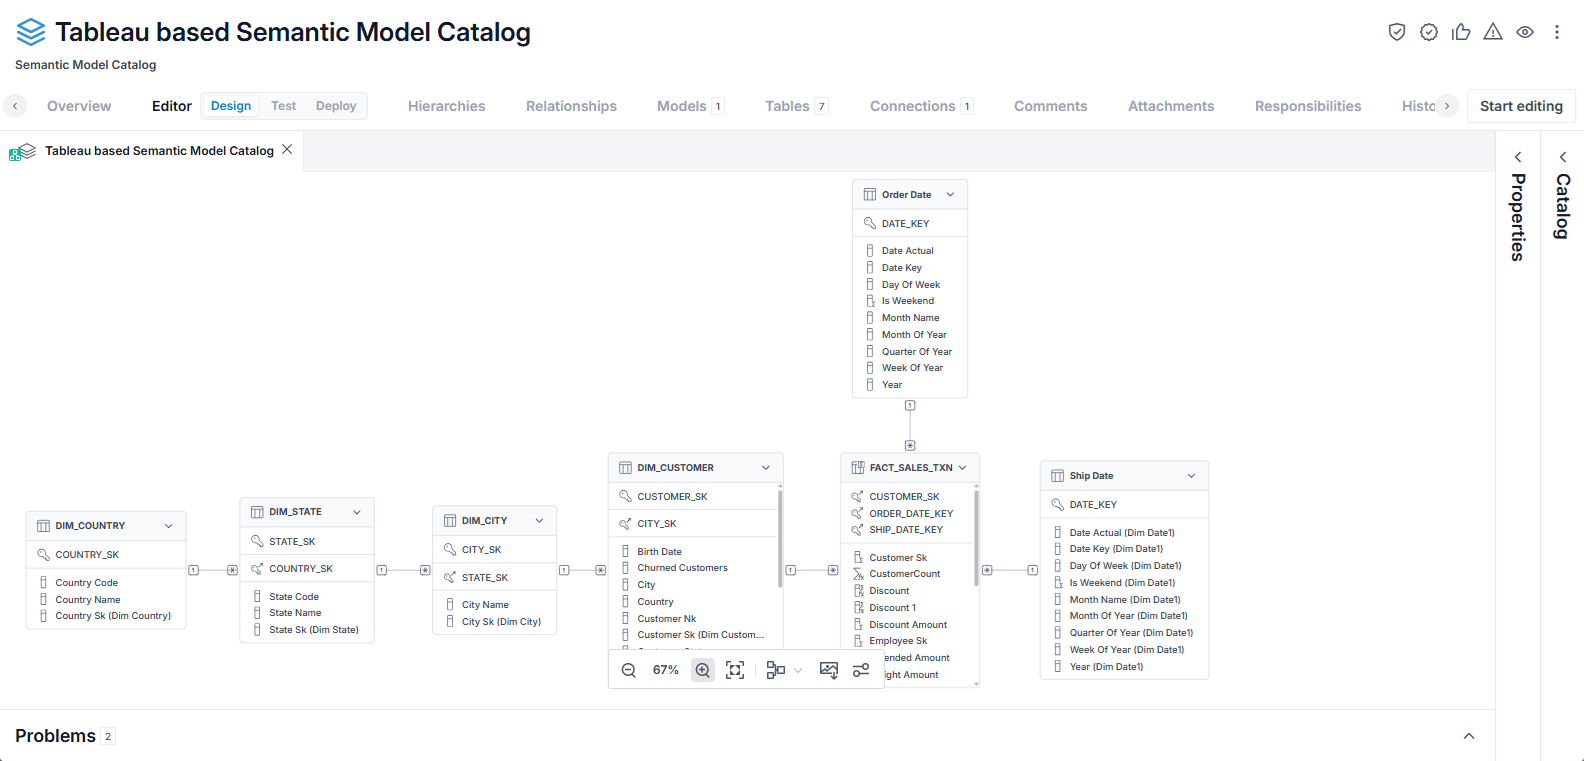Export diagram as image

point(829,670)
